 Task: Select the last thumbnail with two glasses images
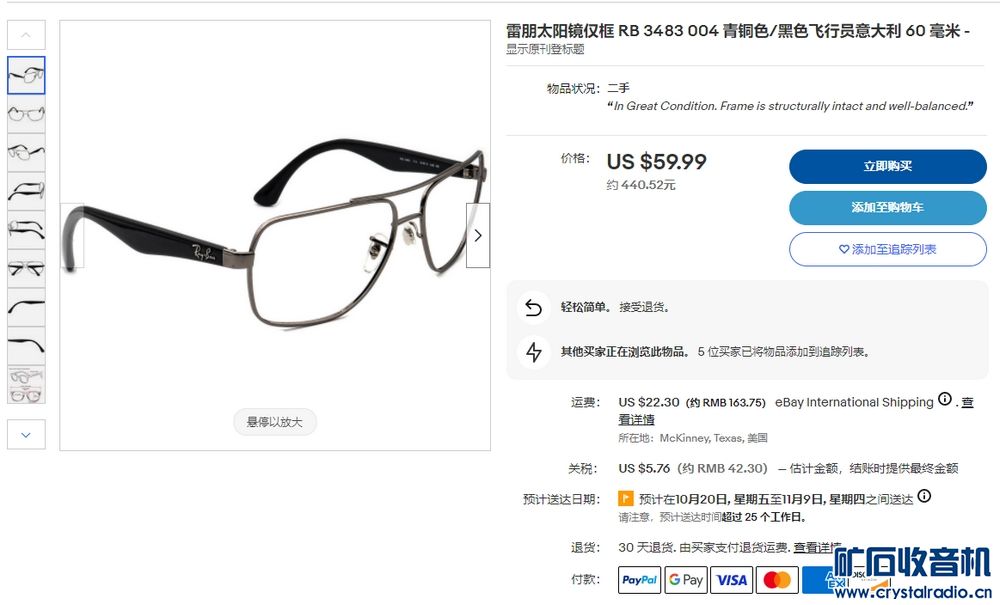tap(26, 385)
